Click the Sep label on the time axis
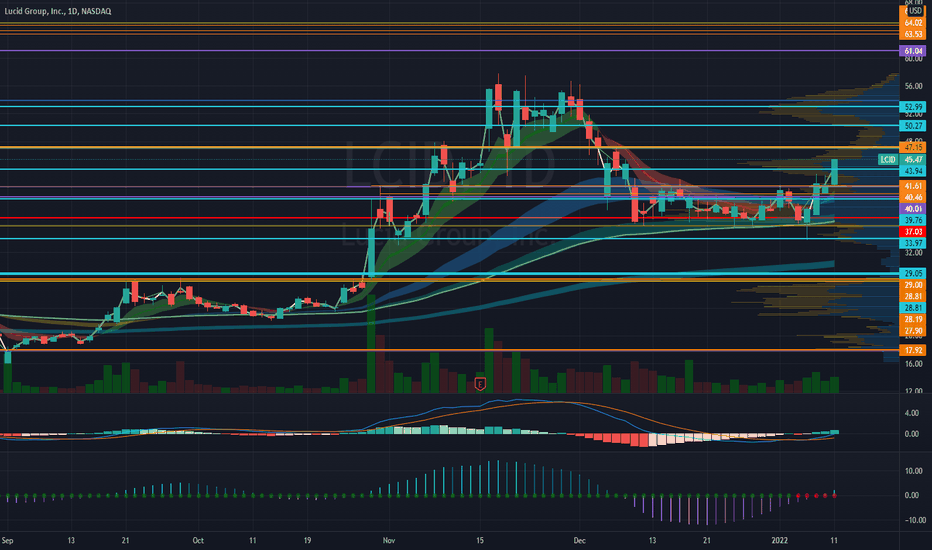The height and width of the screenshot is (550, 932). (7, 540)
